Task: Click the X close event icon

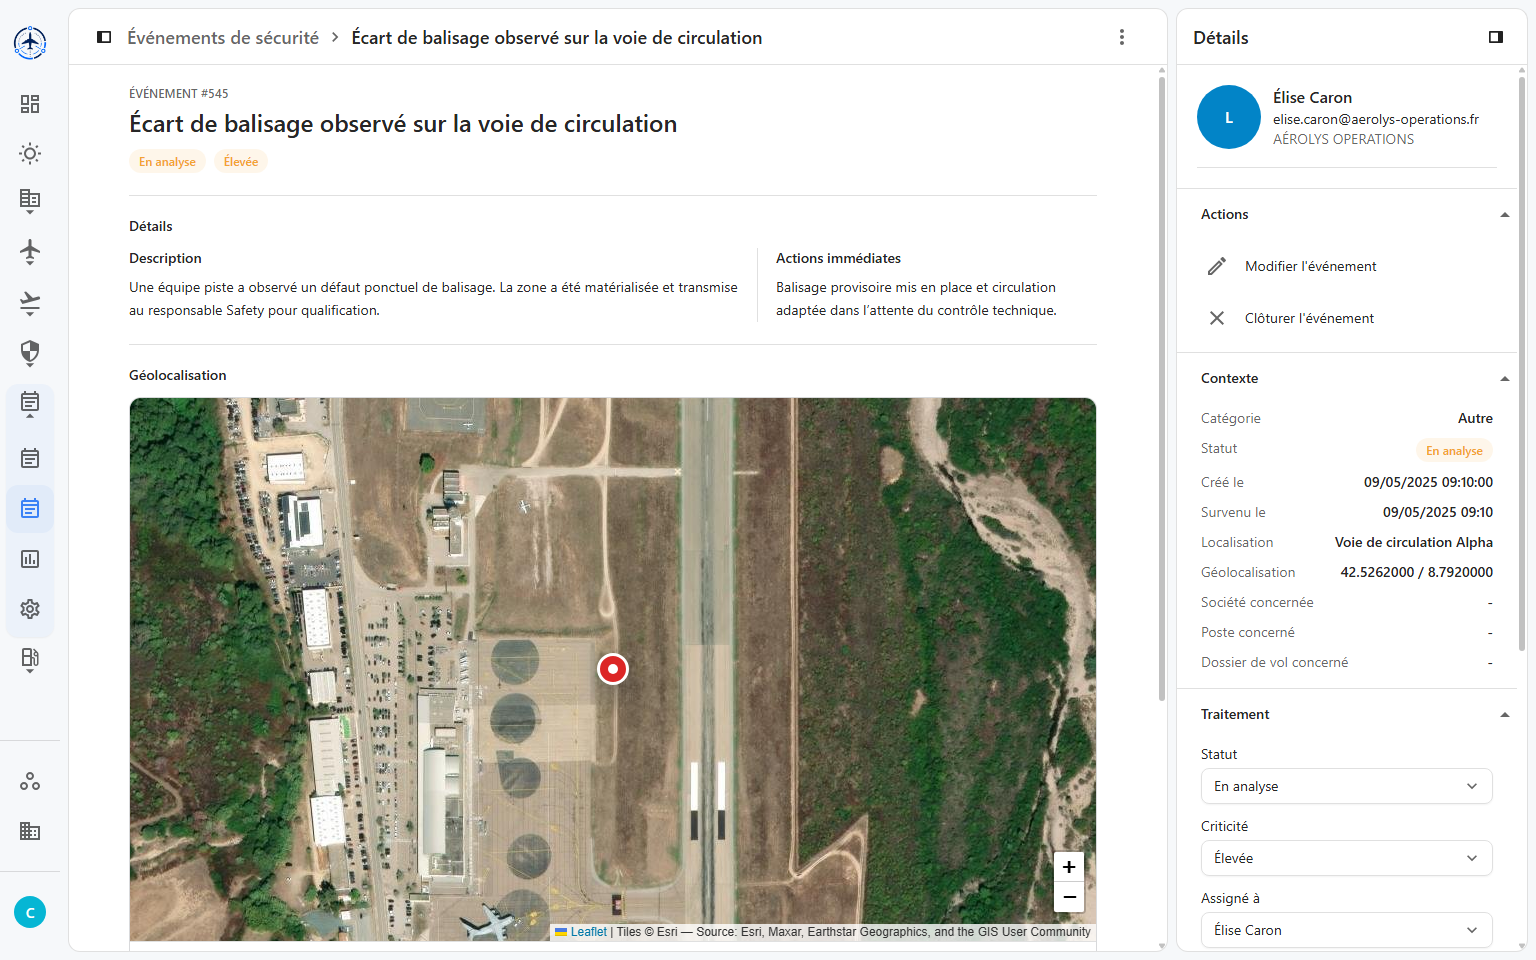Action: 1217,318
